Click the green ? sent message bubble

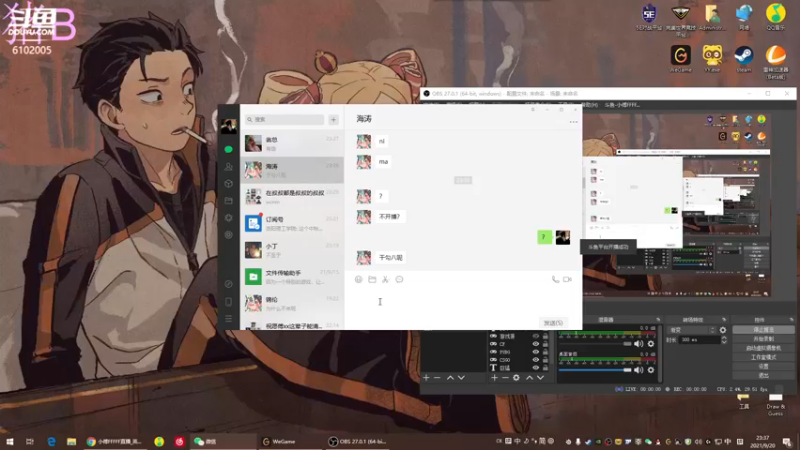544,237
